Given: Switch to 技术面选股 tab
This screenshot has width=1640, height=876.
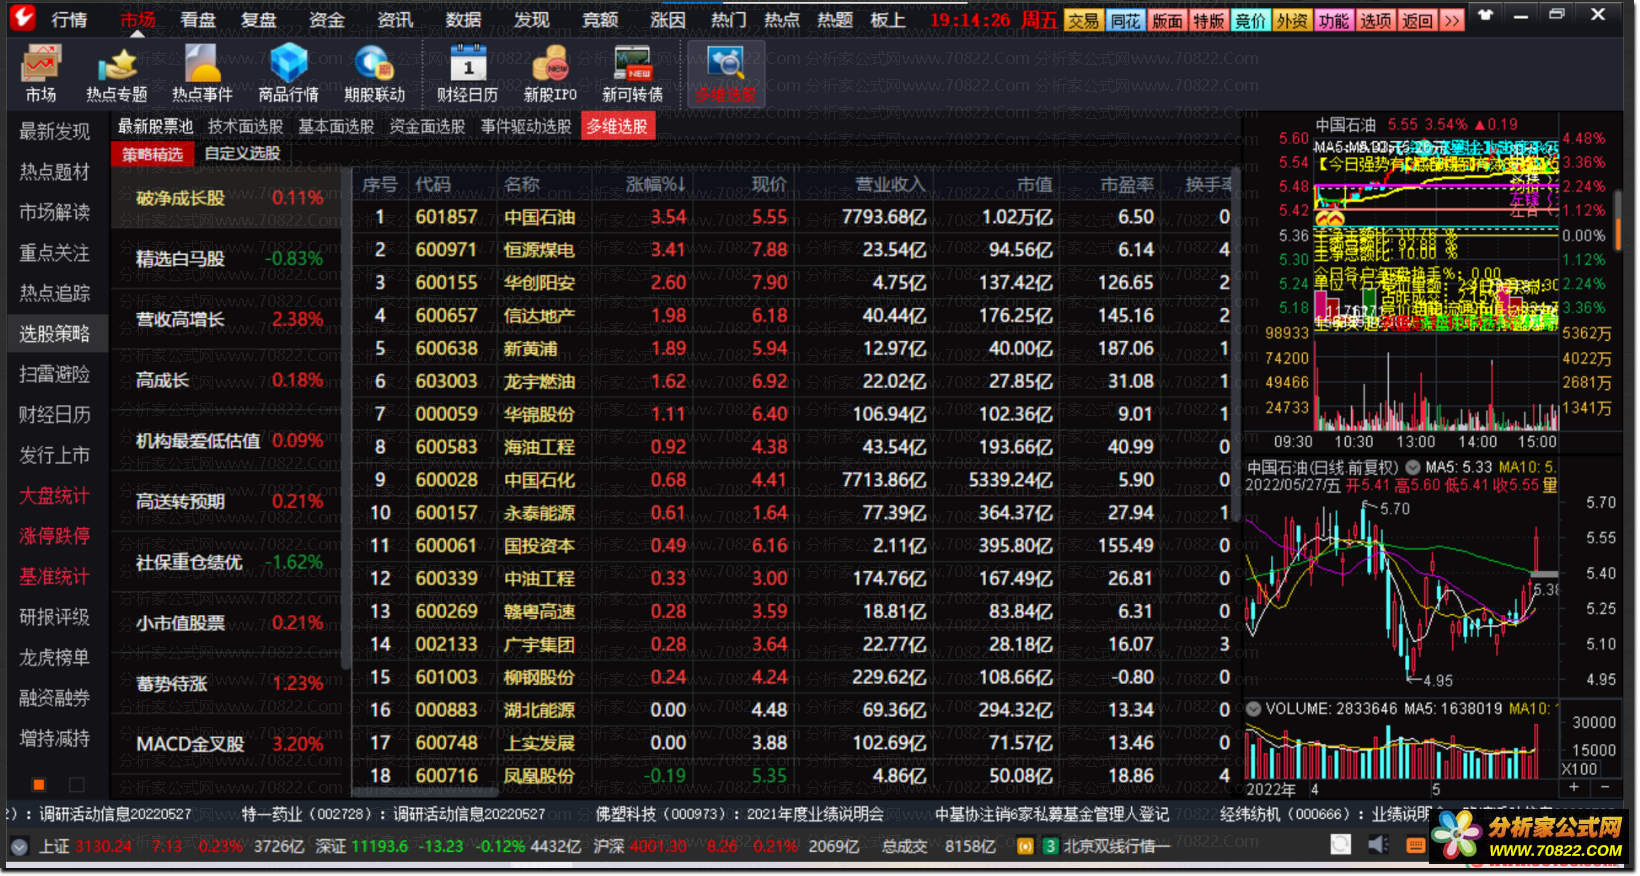Looking at the screenshot, I should tap(245, 126).
